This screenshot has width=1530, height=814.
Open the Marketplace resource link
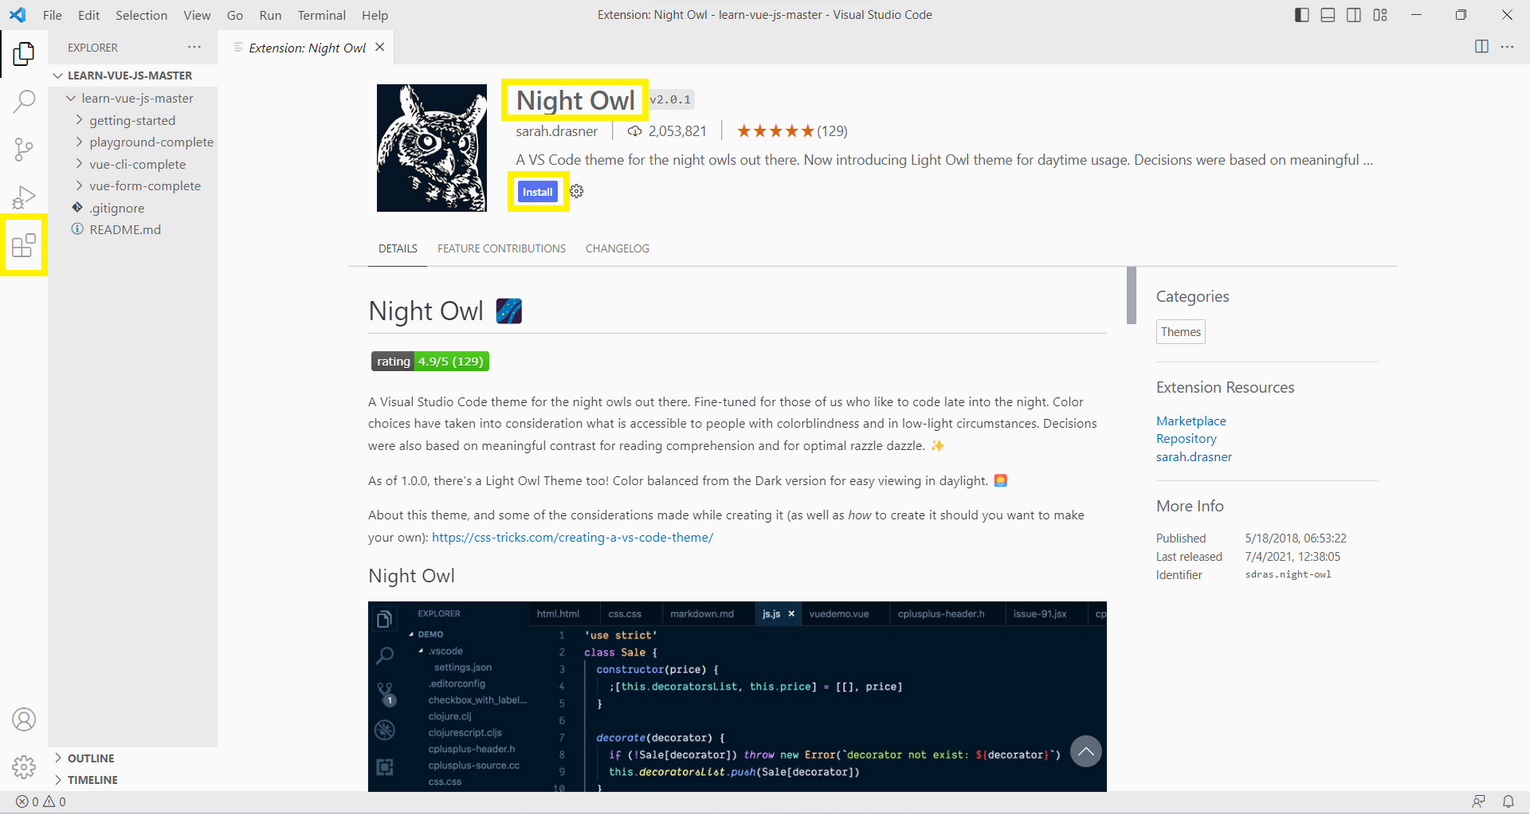click(x=1191, y=421)
